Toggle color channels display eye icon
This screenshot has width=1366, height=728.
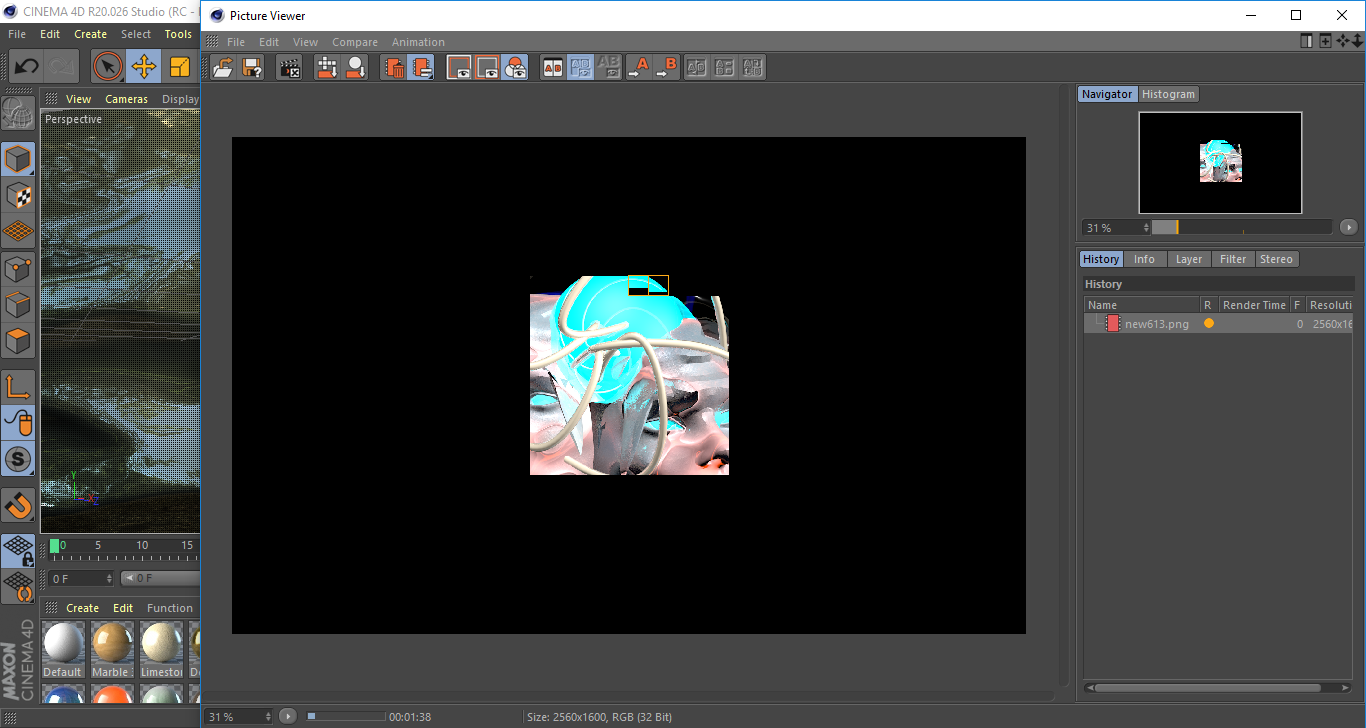(x=515, y=67)
